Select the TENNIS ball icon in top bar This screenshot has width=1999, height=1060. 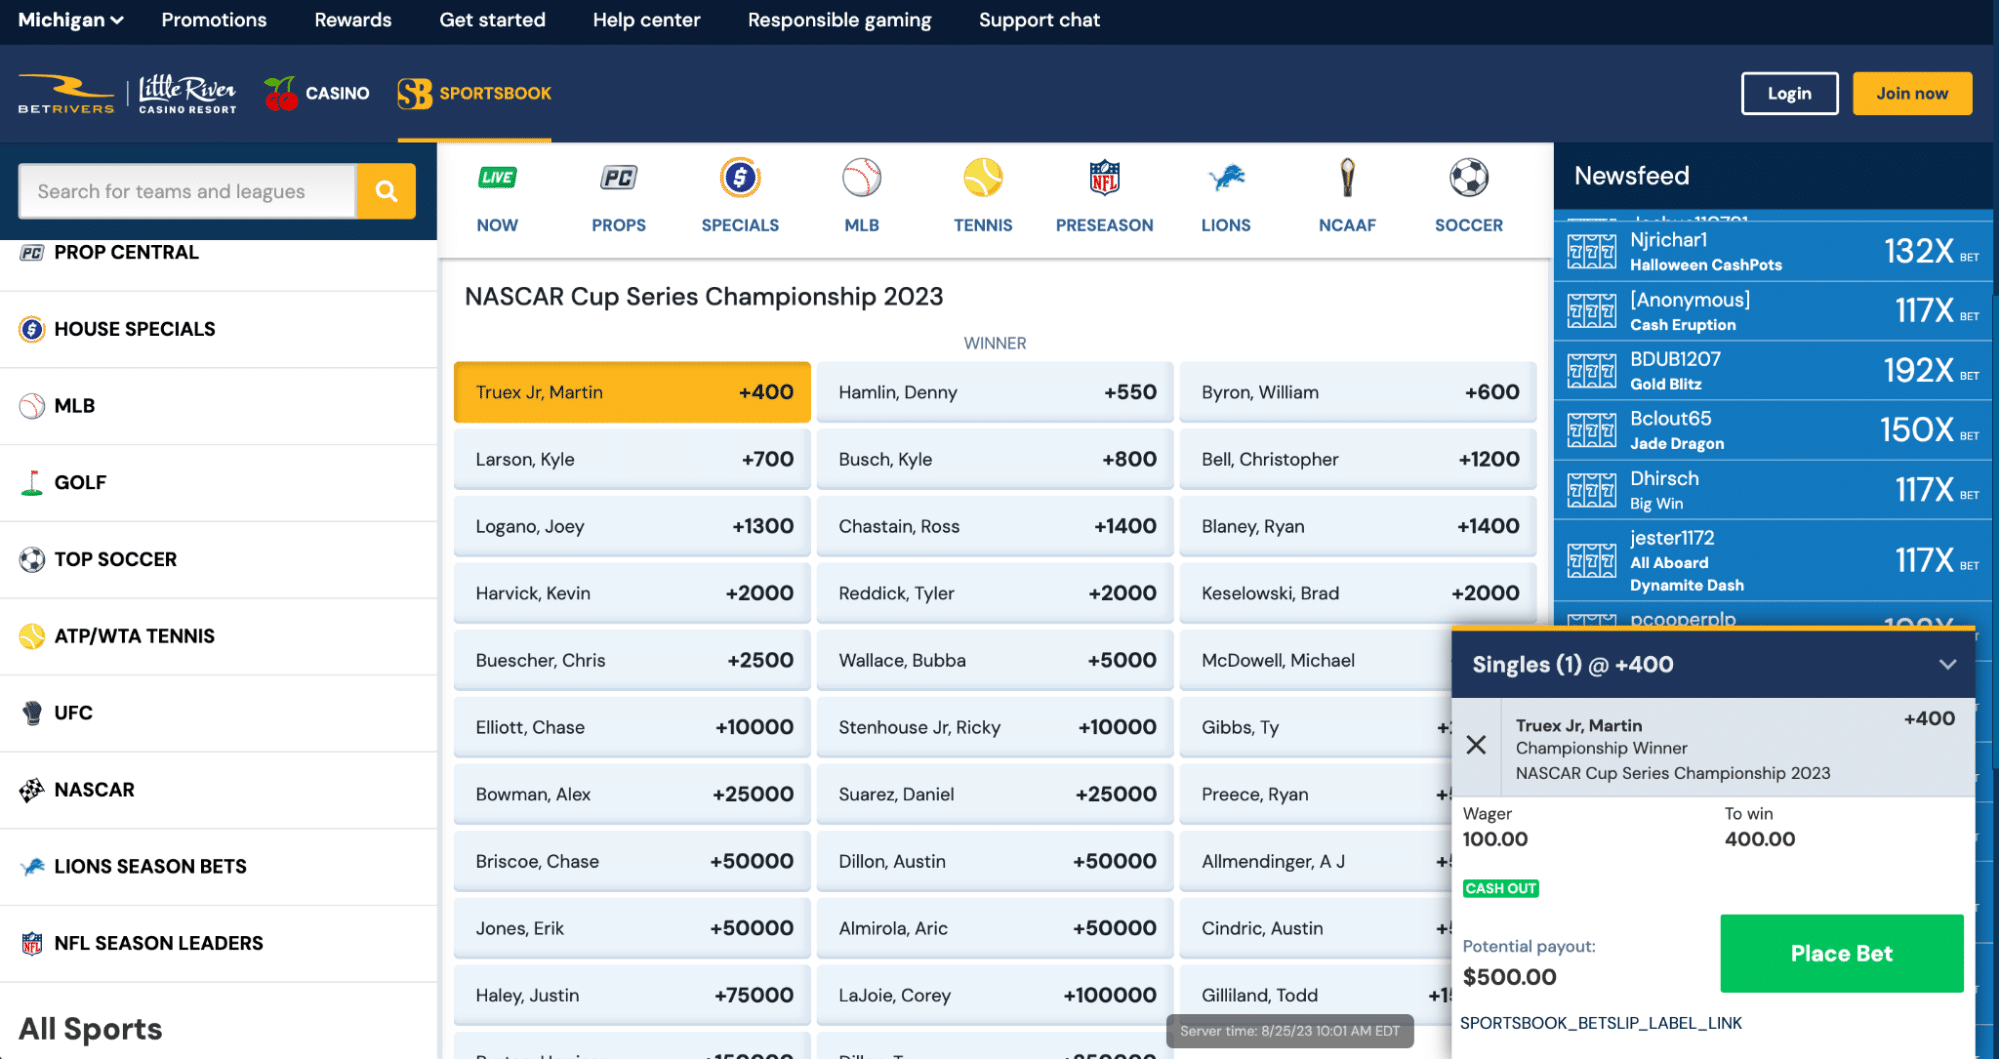click(983, 178)
